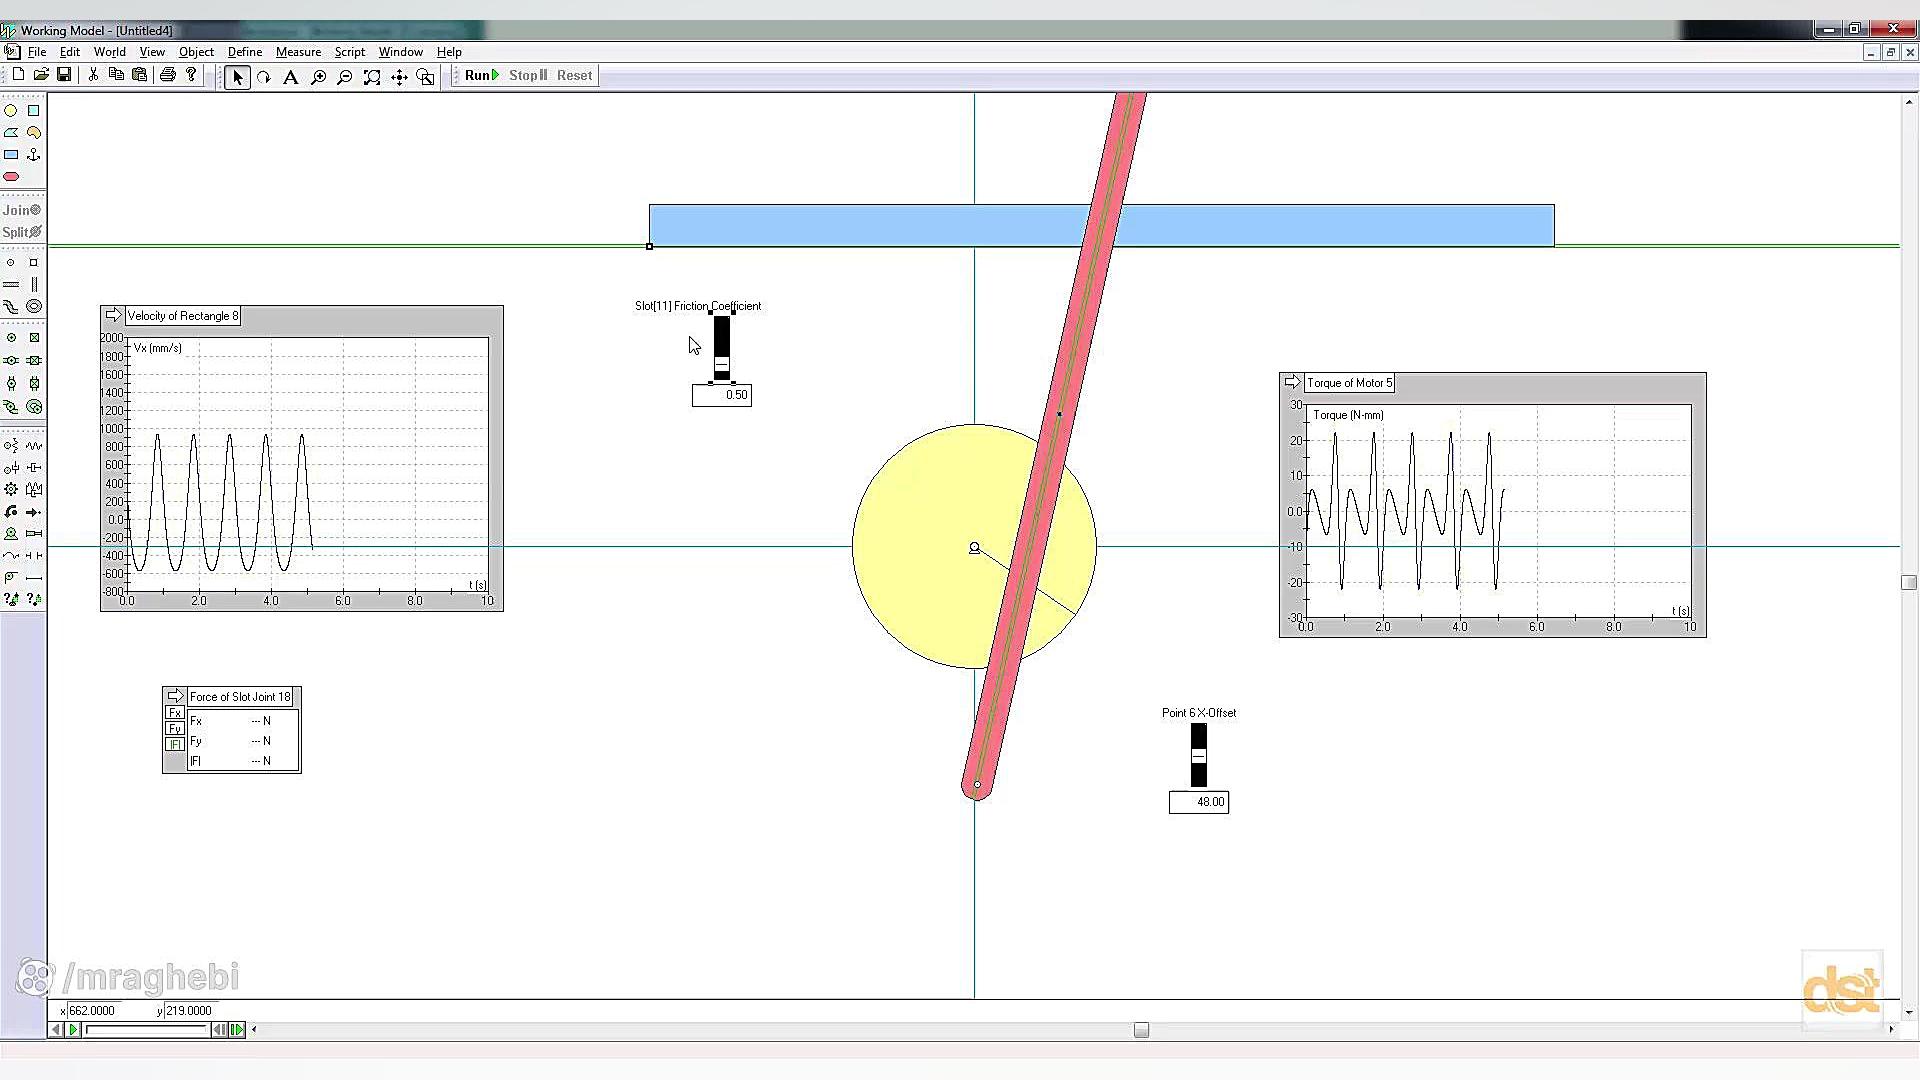The height and width of the screenshot is (1080, 1920).
Task: Open the World menu
Action: click(109, 52)
